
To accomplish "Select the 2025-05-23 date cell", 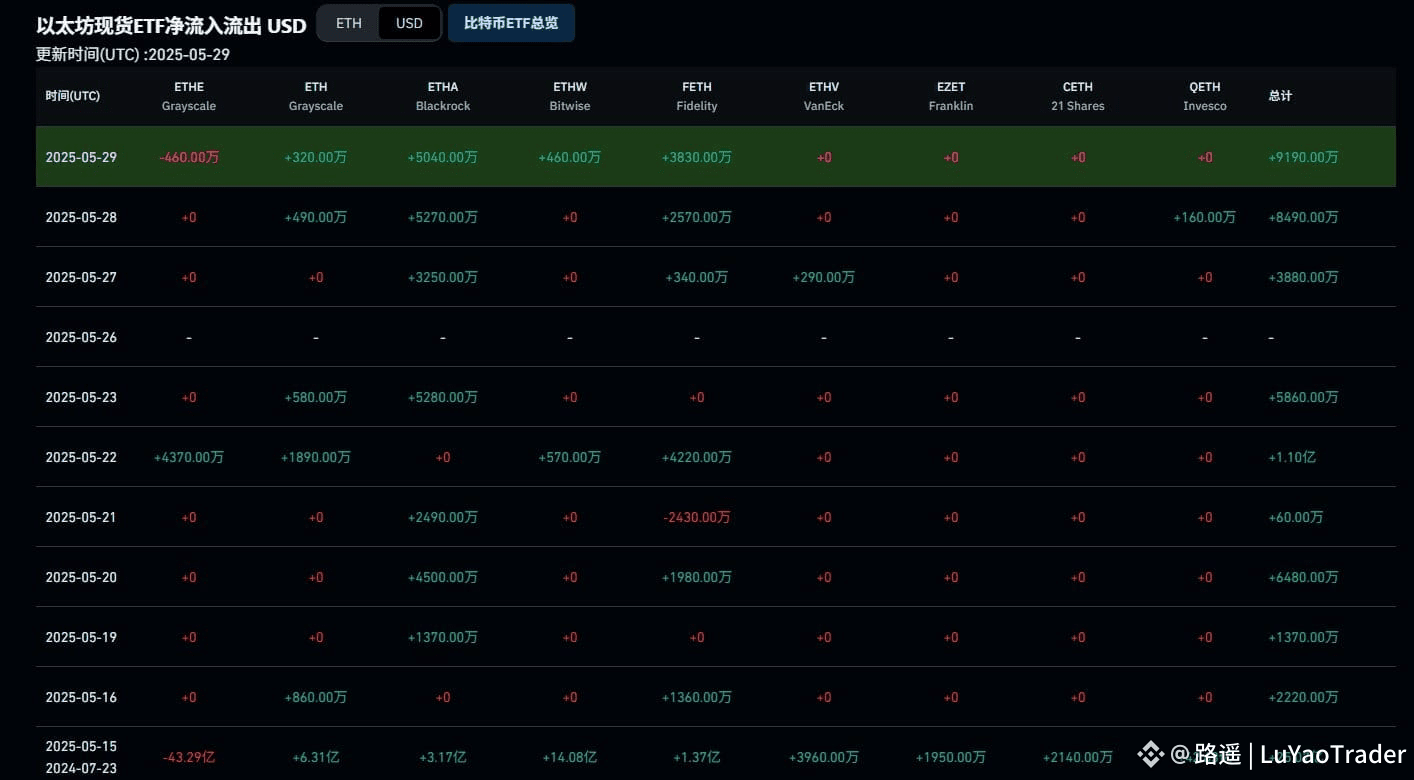I will [81, 397].
